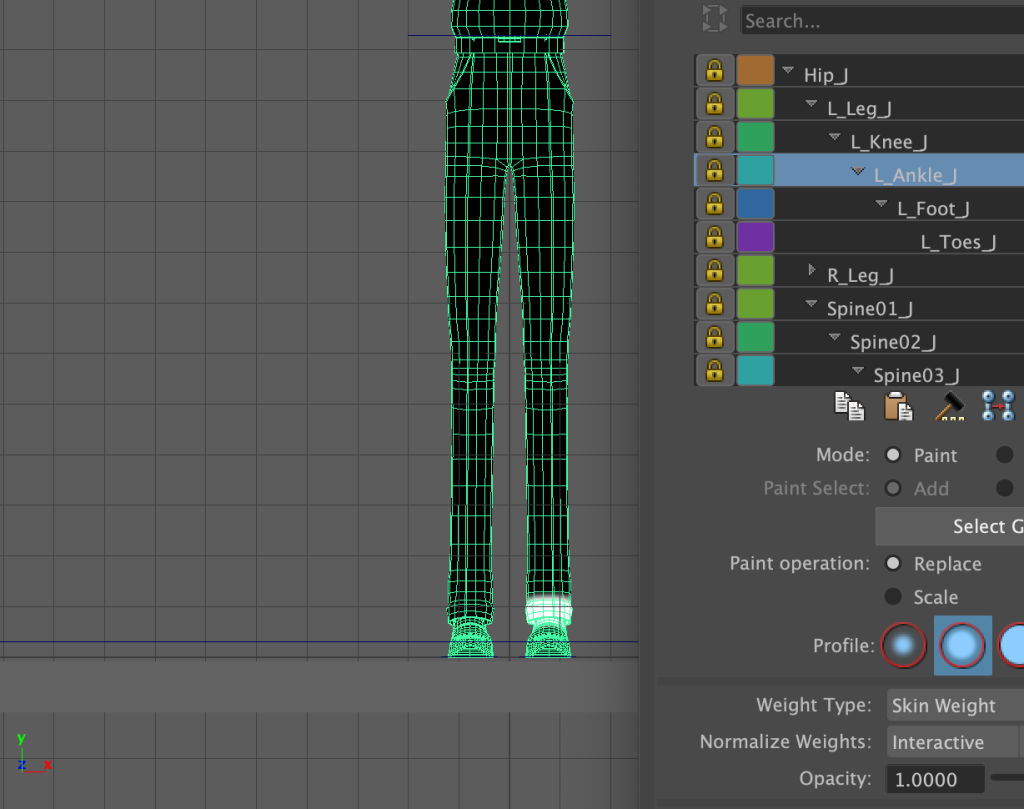The image size is (1024, 809).
Task: Select the Gaussian brush profile
Action: pos(904,645)
